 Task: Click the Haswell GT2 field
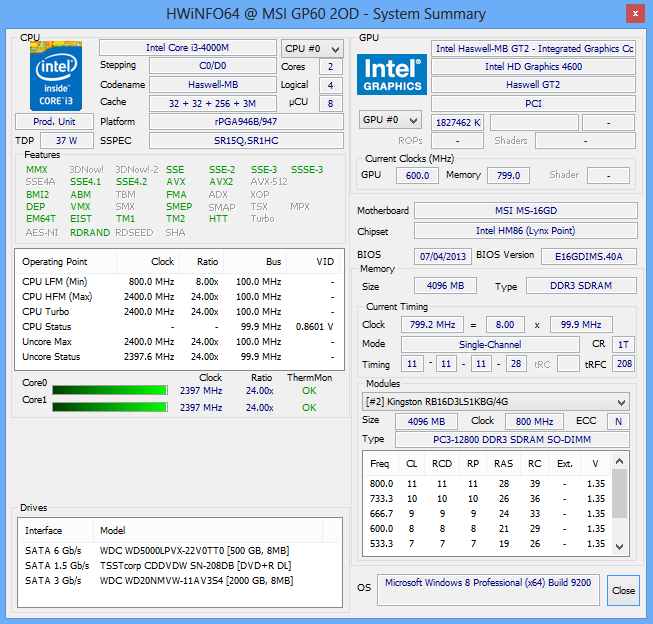click(533, 85)
